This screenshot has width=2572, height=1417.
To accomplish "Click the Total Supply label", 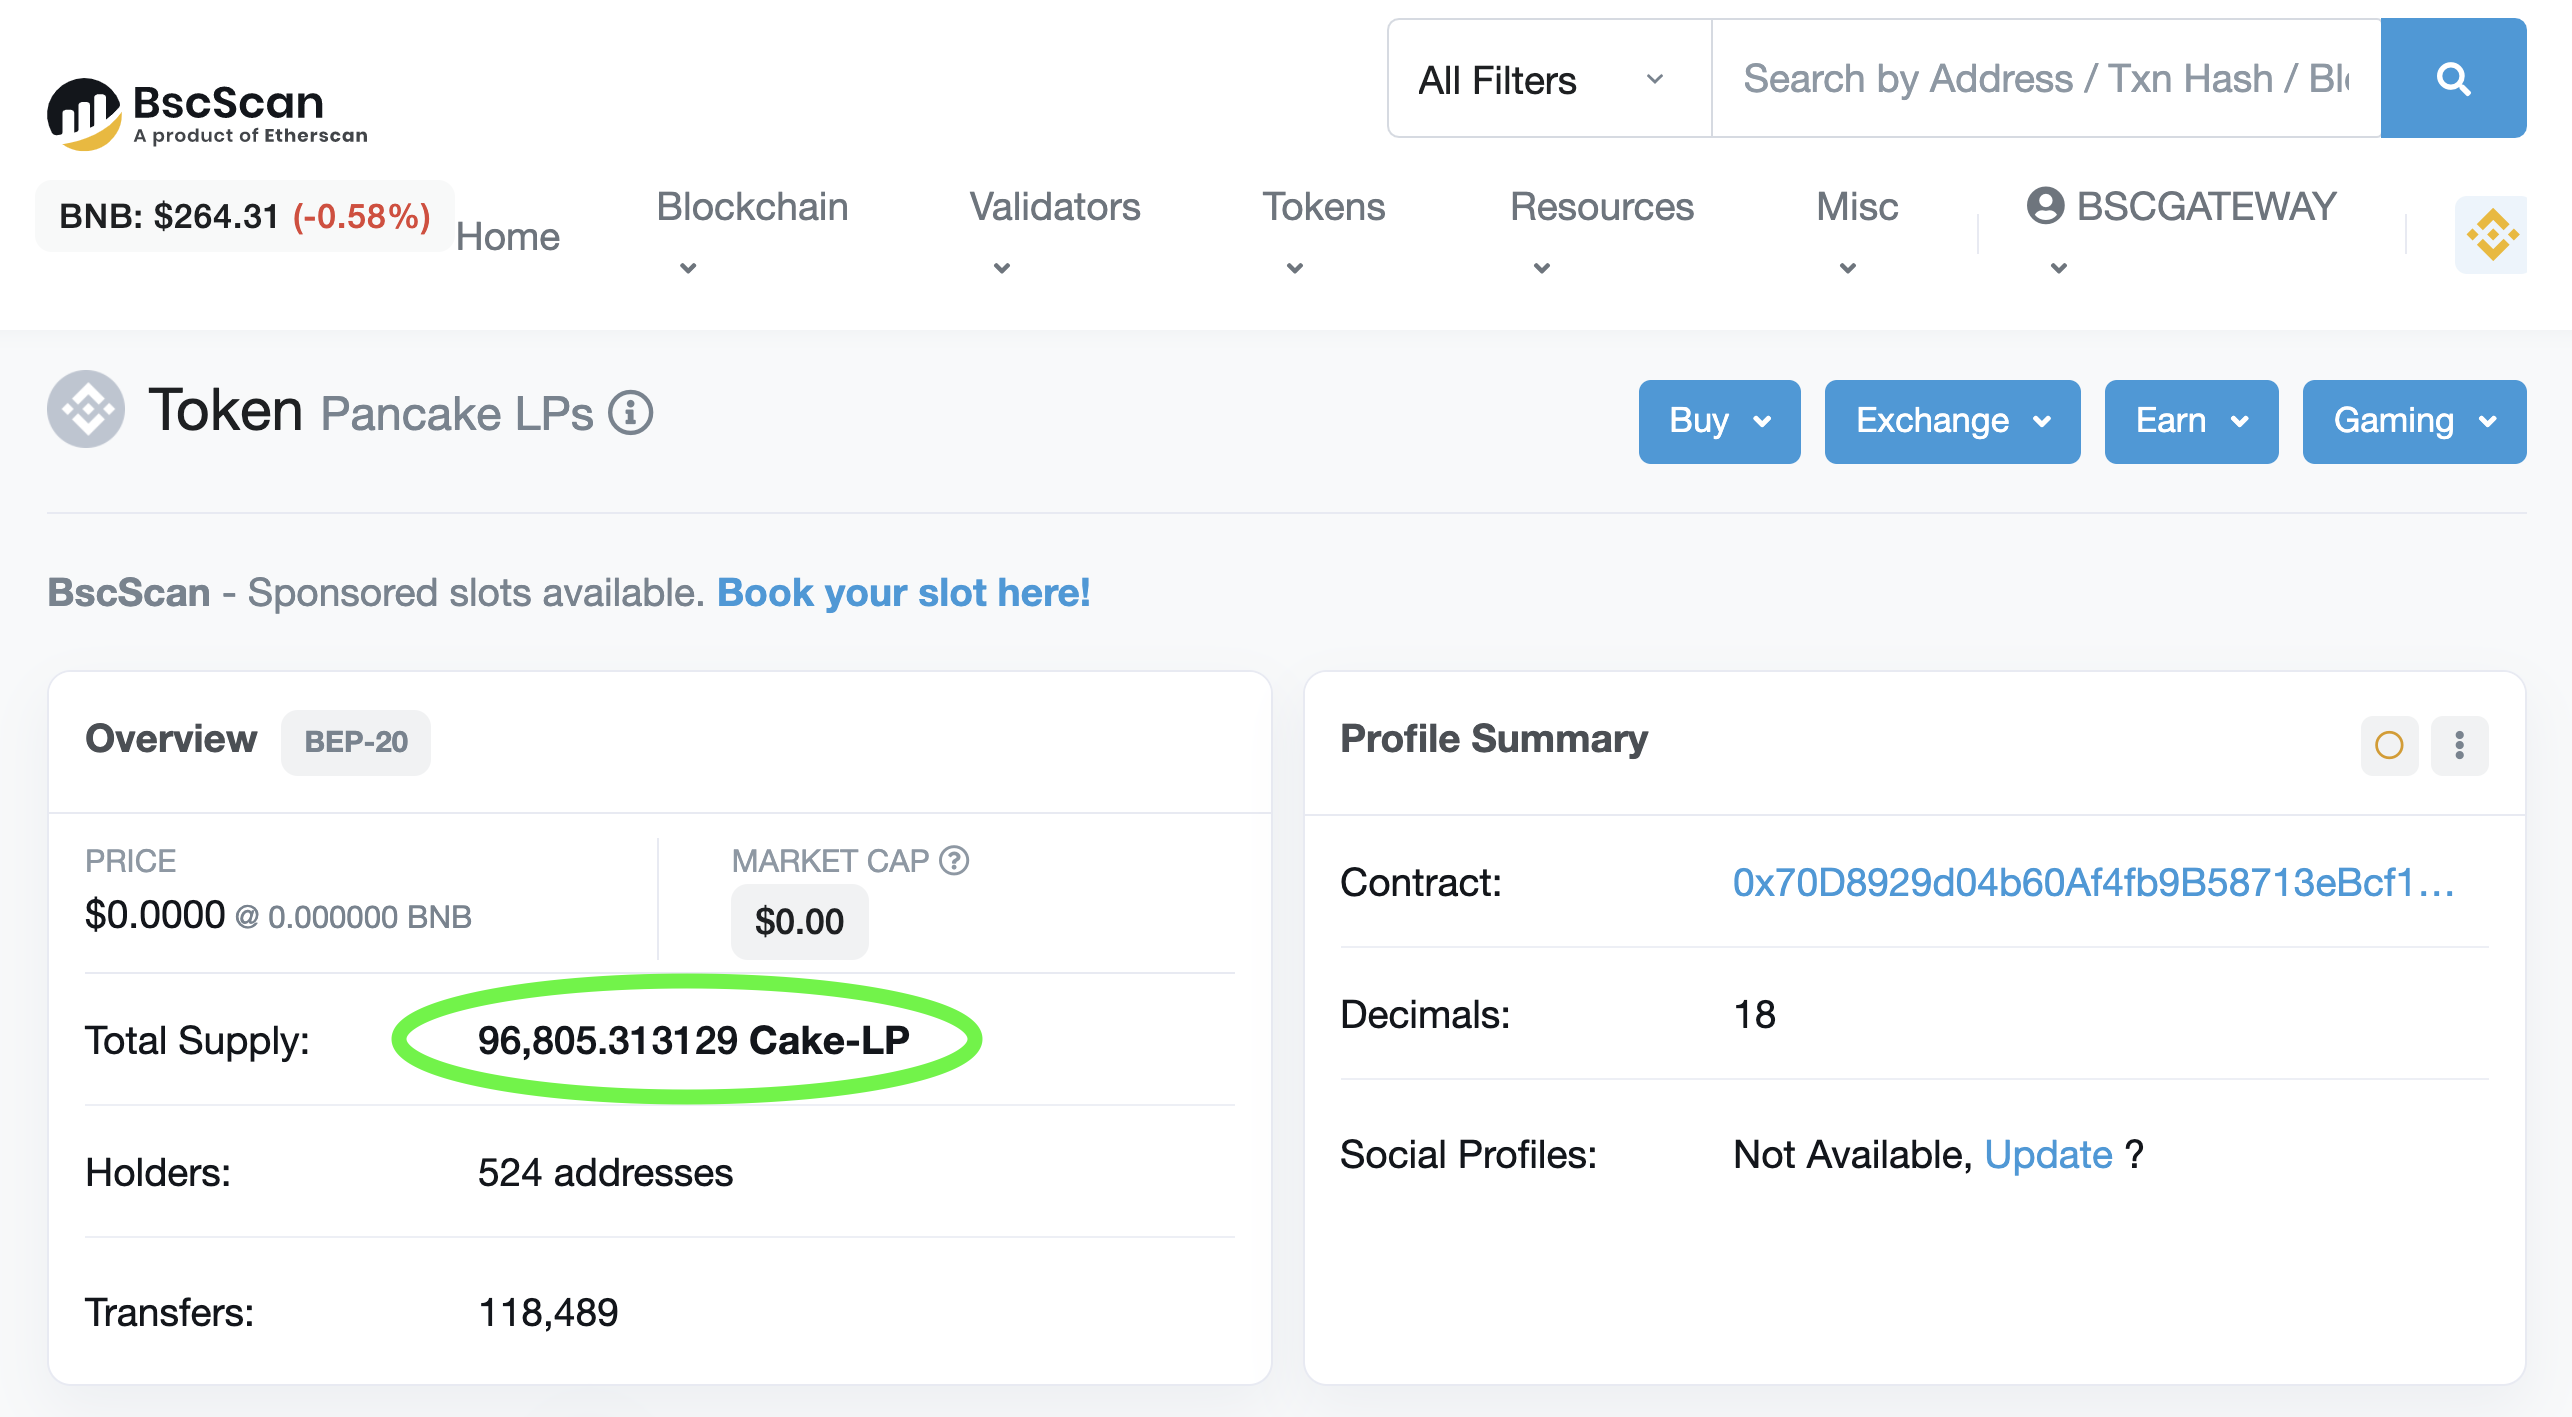I will (197, 1041).
